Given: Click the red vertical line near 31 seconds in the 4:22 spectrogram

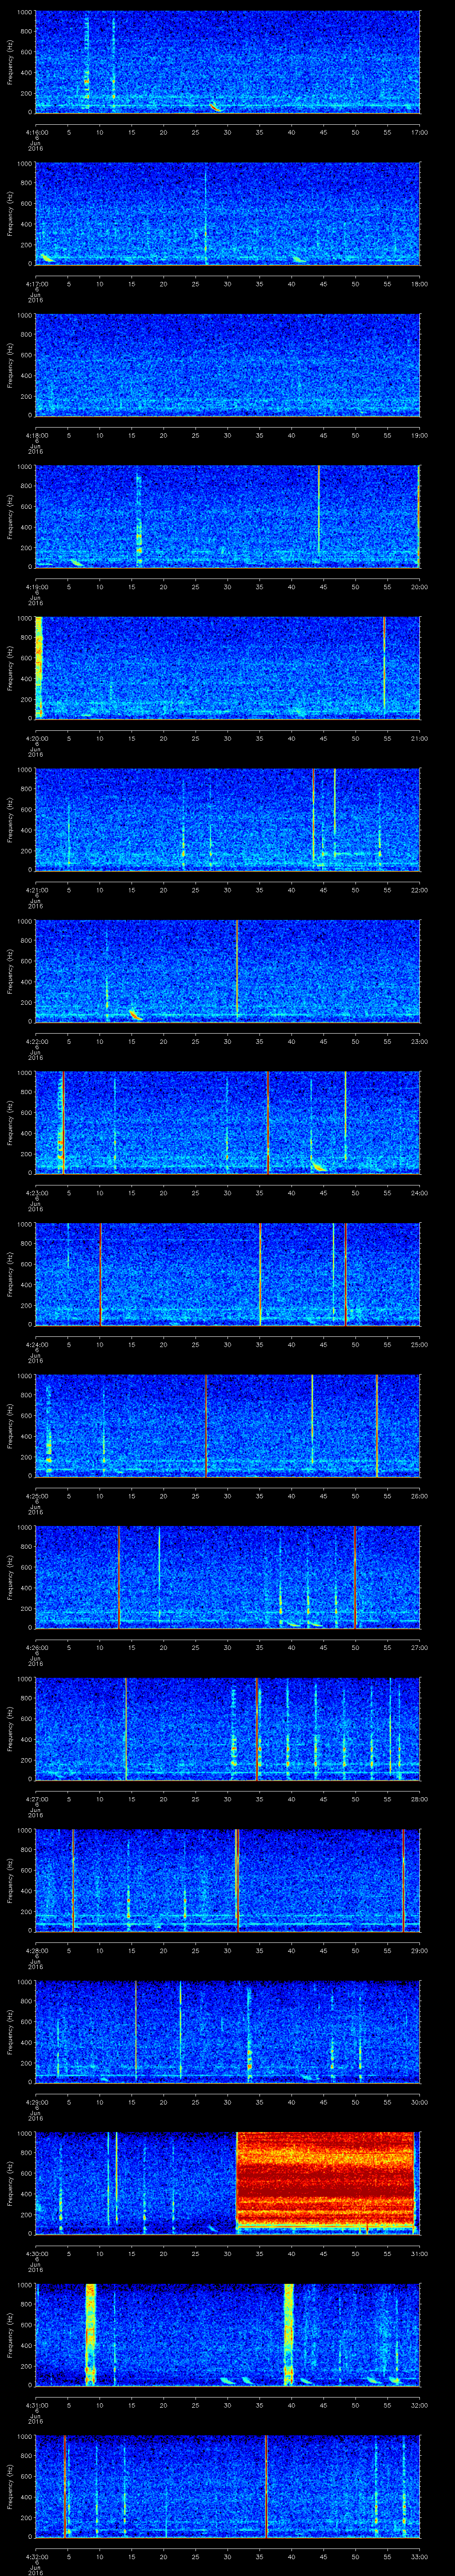Looking at the screenshot, I should point(237,970).
